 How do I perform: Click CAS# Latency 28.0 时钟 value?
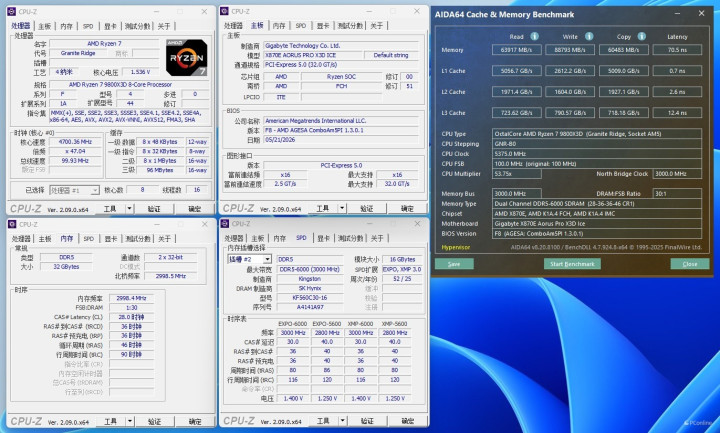point(131,317)
